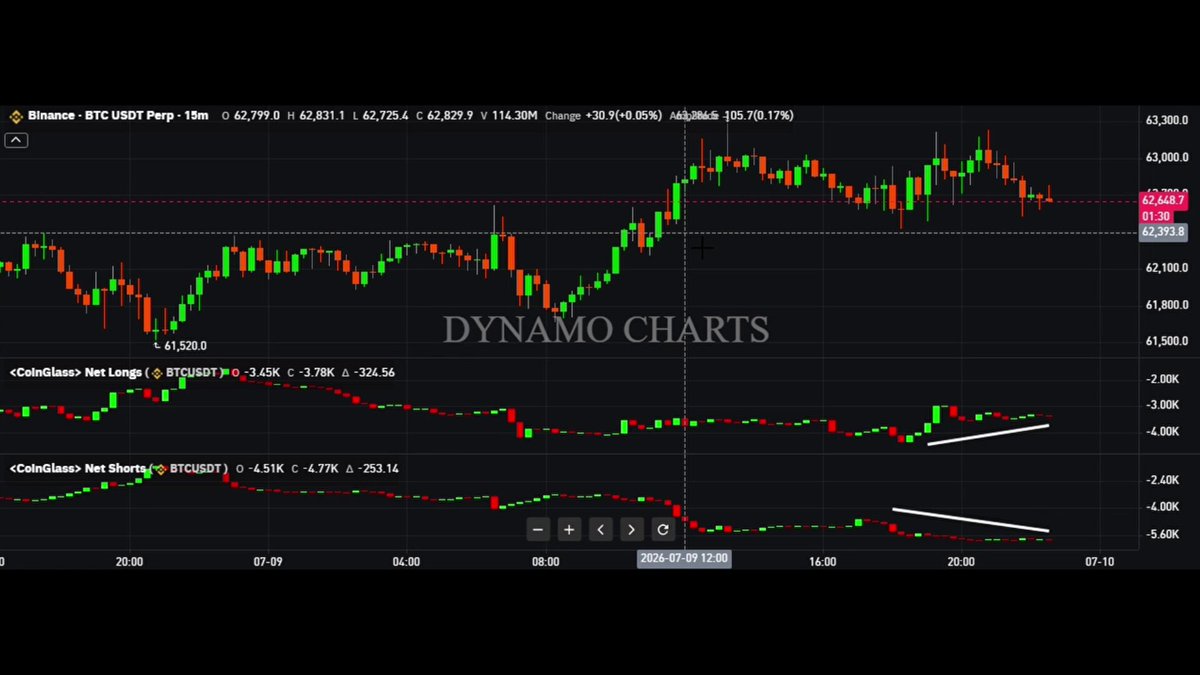Click the volume value 114.30M
This screenshot has width=1200, height=675.
[514, 116]
